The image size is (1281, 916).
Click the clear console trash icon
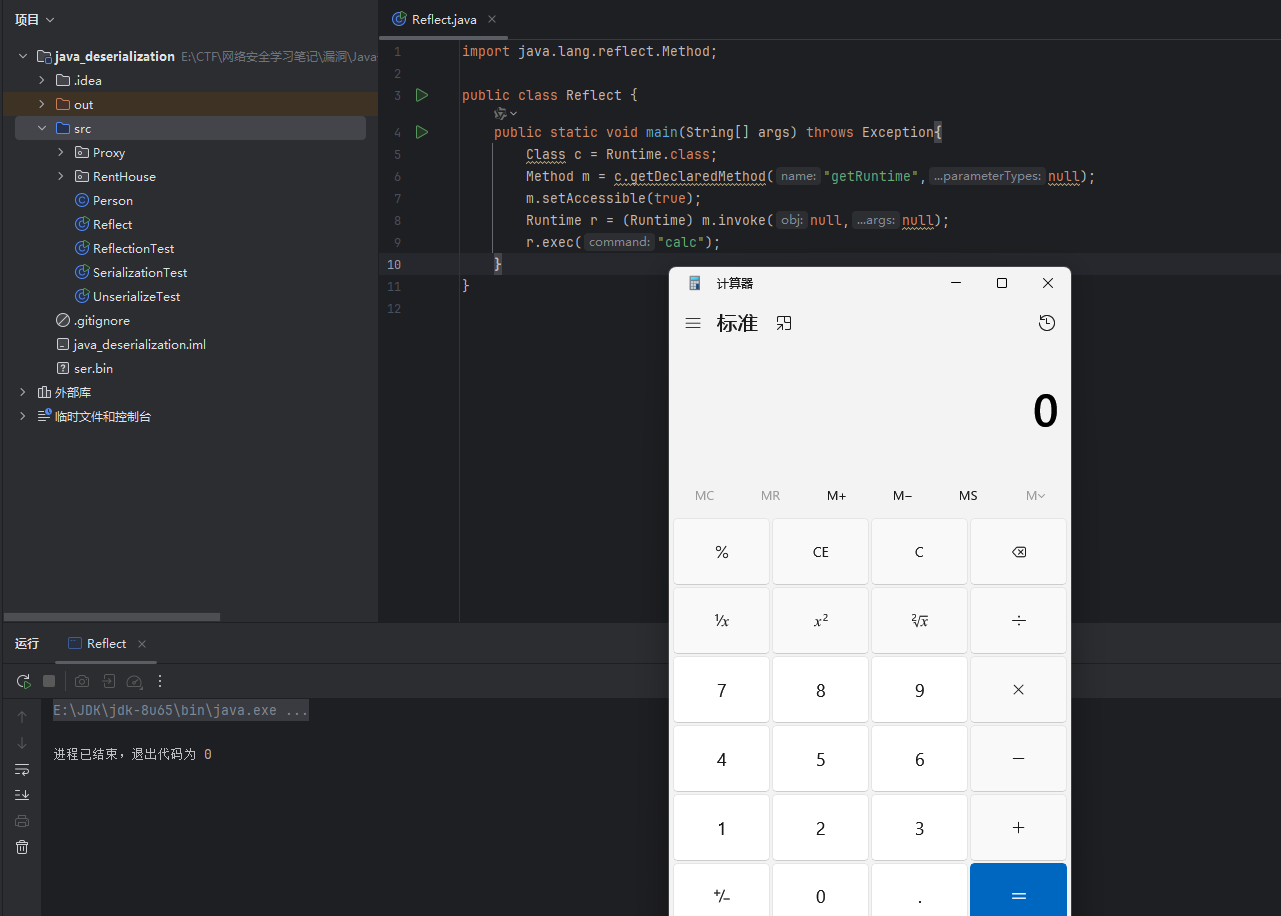coord(22,847)
